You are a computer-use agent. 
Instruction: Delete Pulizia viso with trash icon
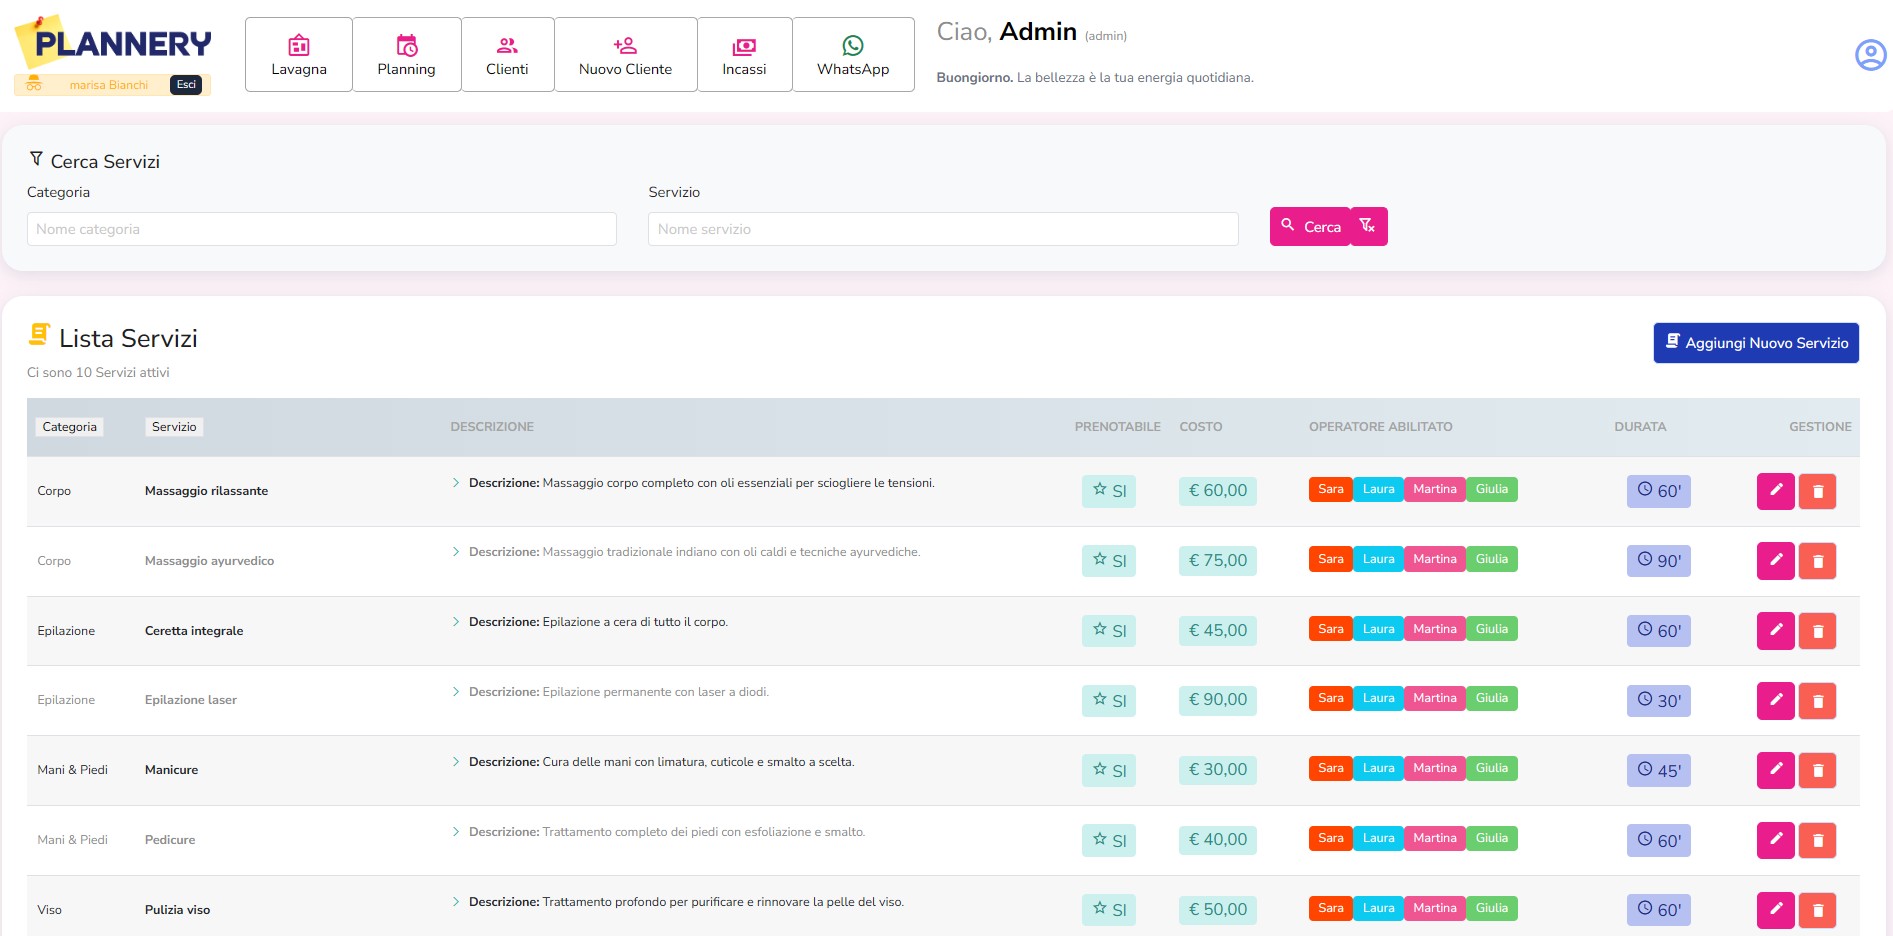[x=1818, y=910]
